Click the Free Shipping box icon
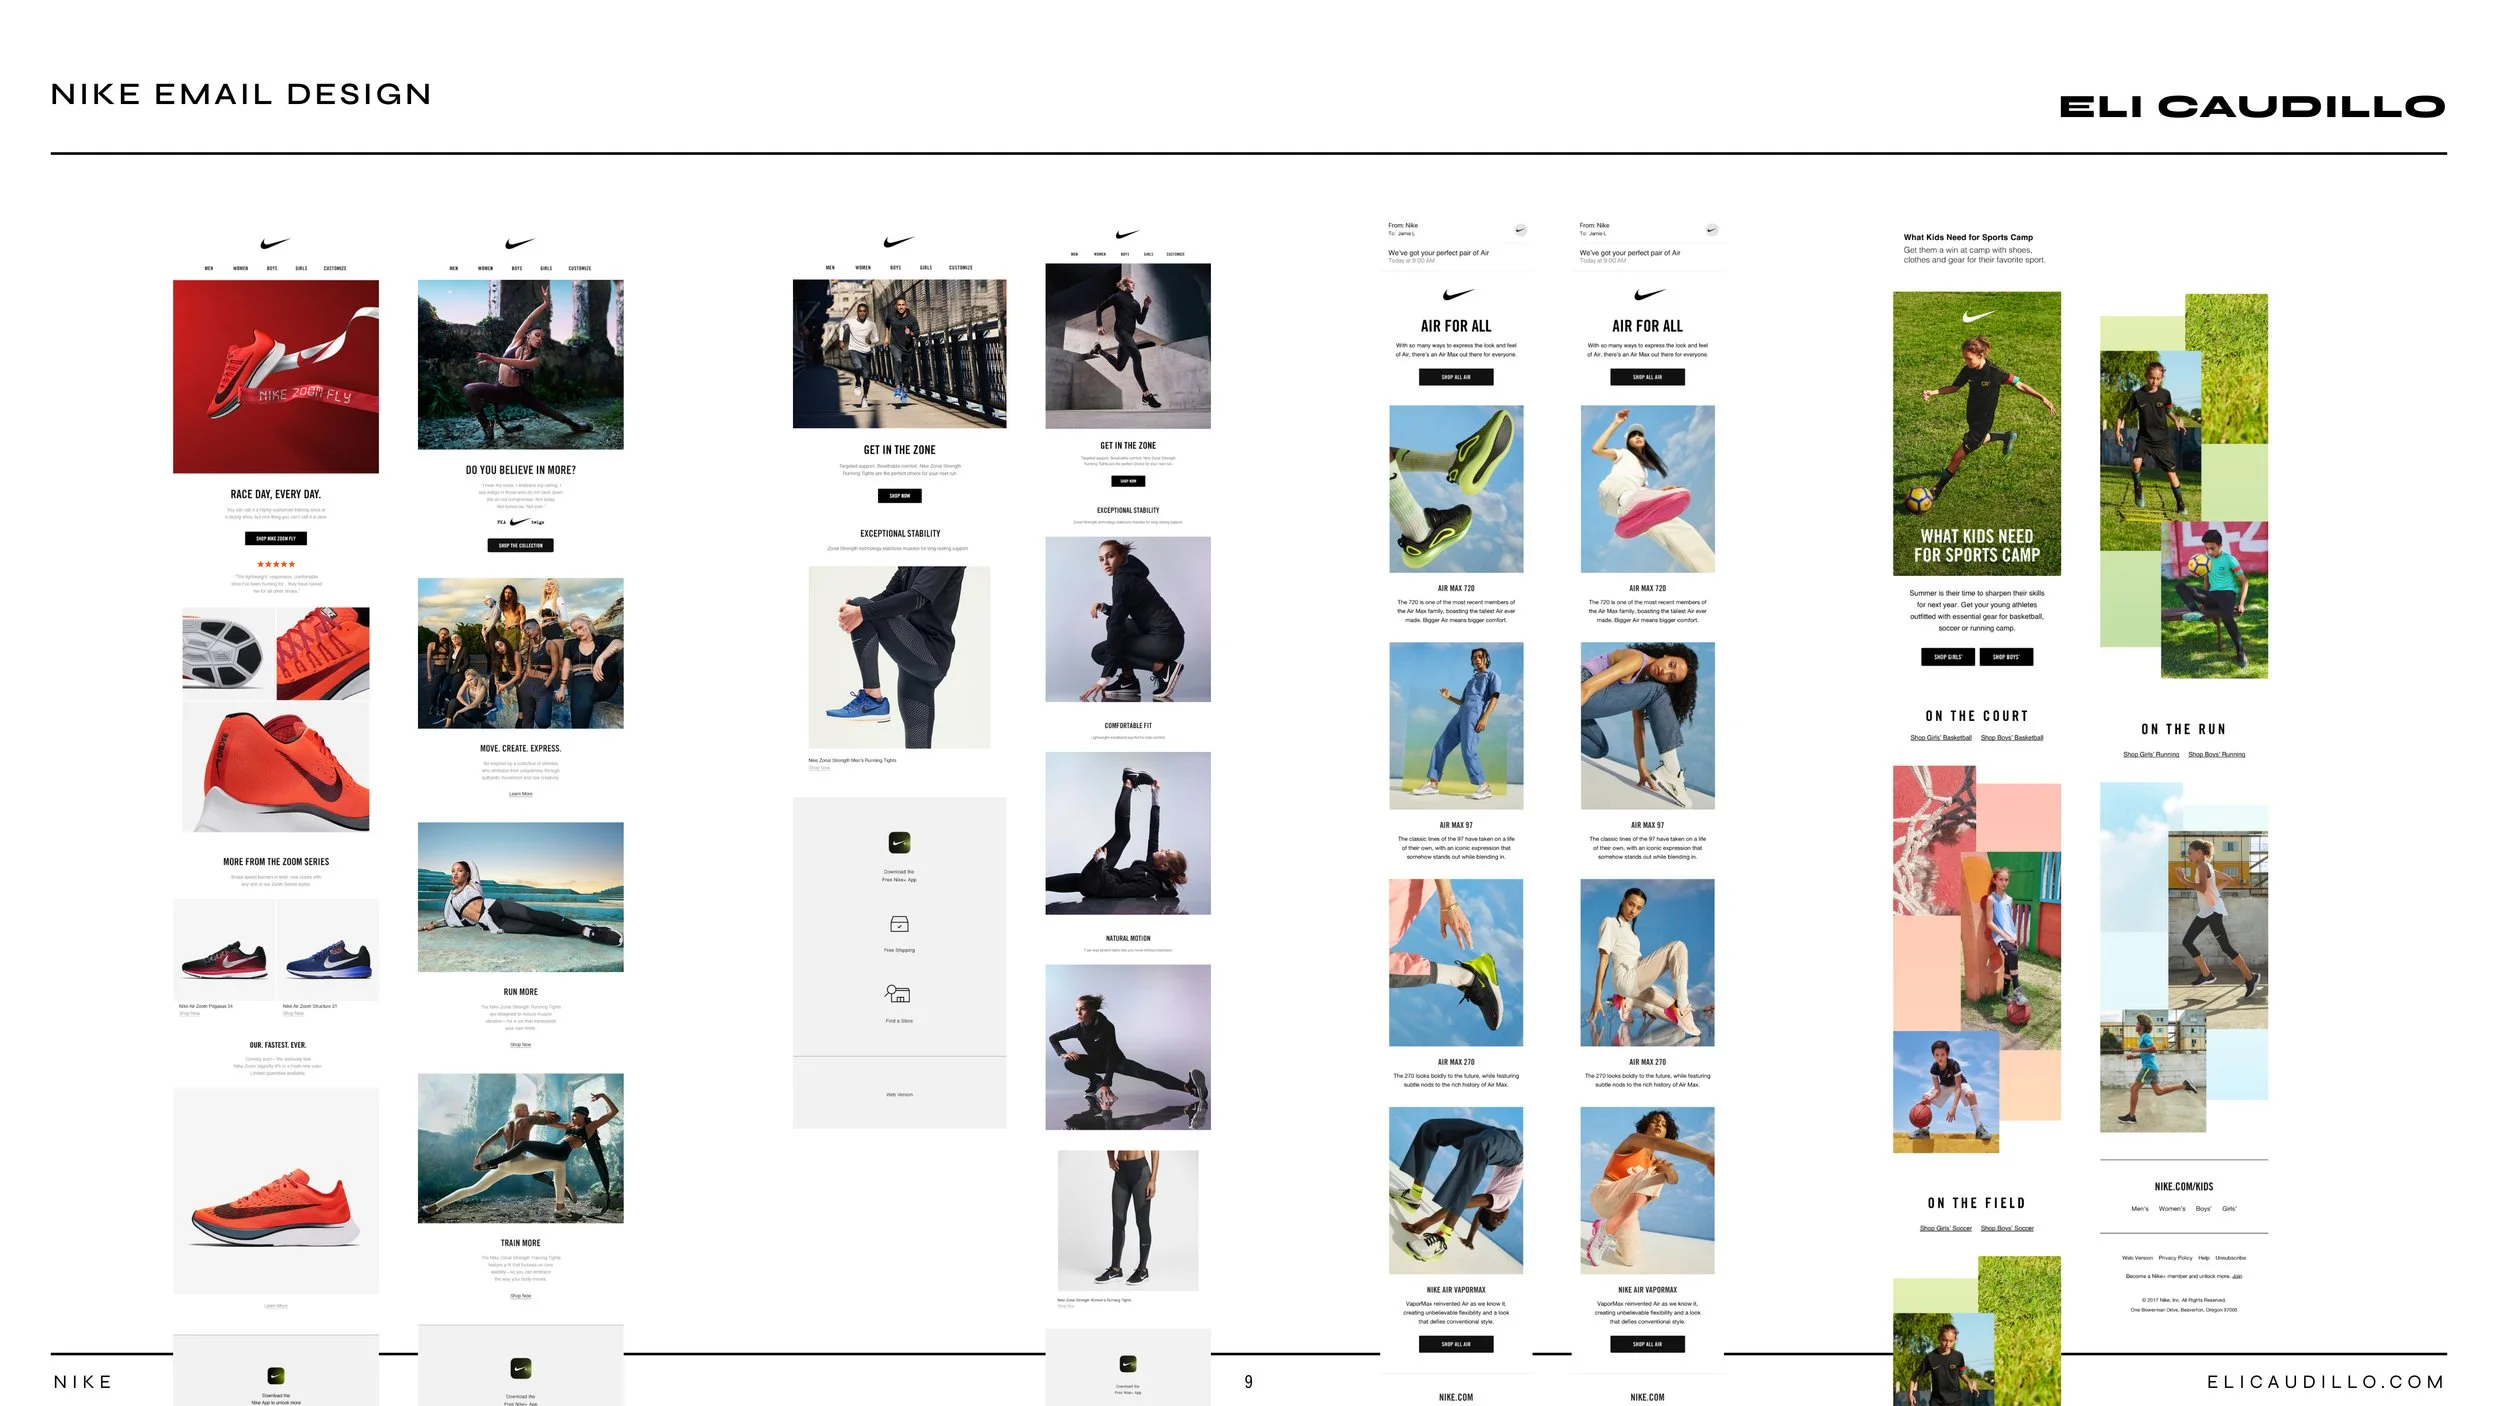The image size is (2500, 1406). coord(898,924)
